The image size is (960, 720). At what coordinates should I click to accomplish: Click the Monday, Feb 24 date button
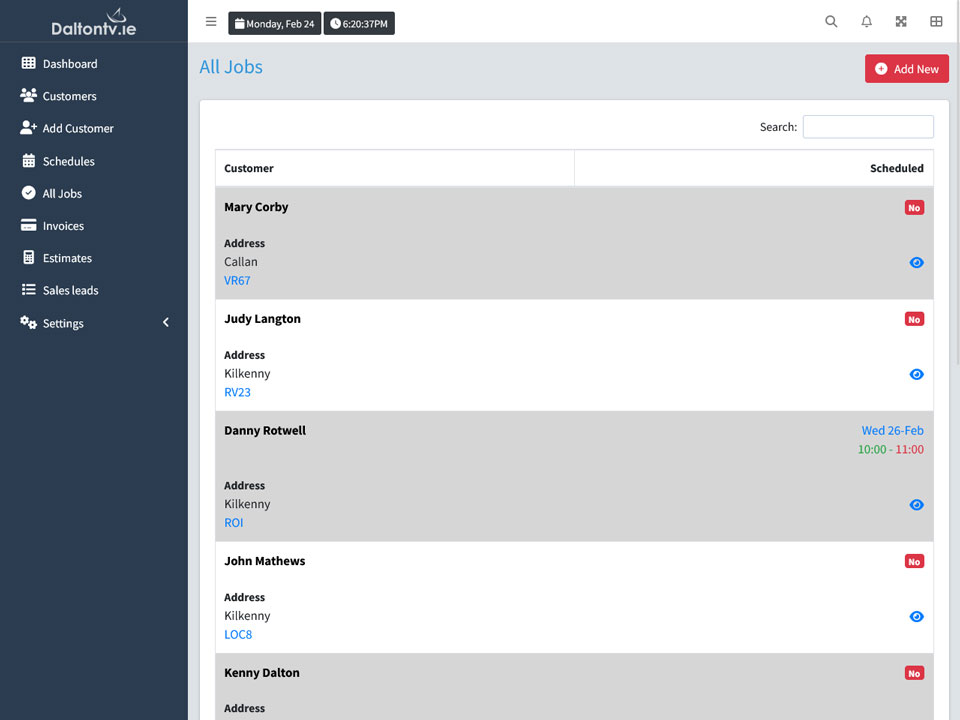tap(274, 23)
